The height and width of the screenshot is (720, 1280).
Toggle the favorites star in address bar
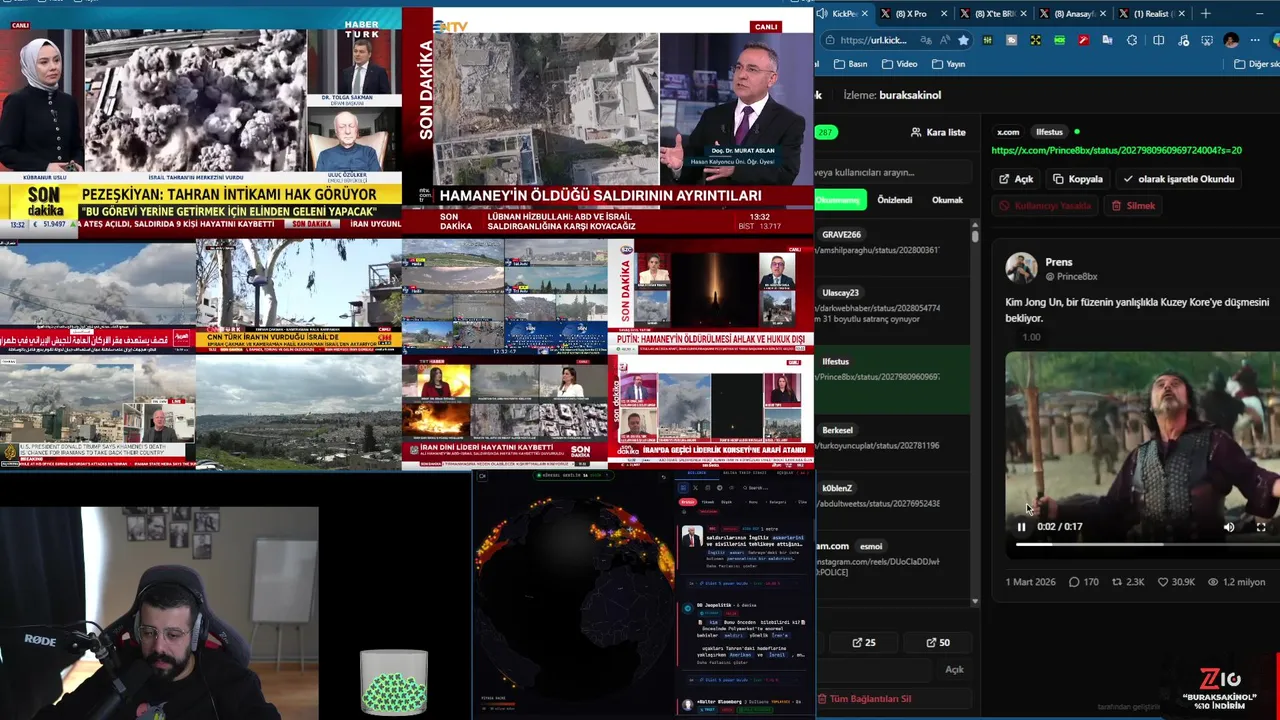click(963, 40)
